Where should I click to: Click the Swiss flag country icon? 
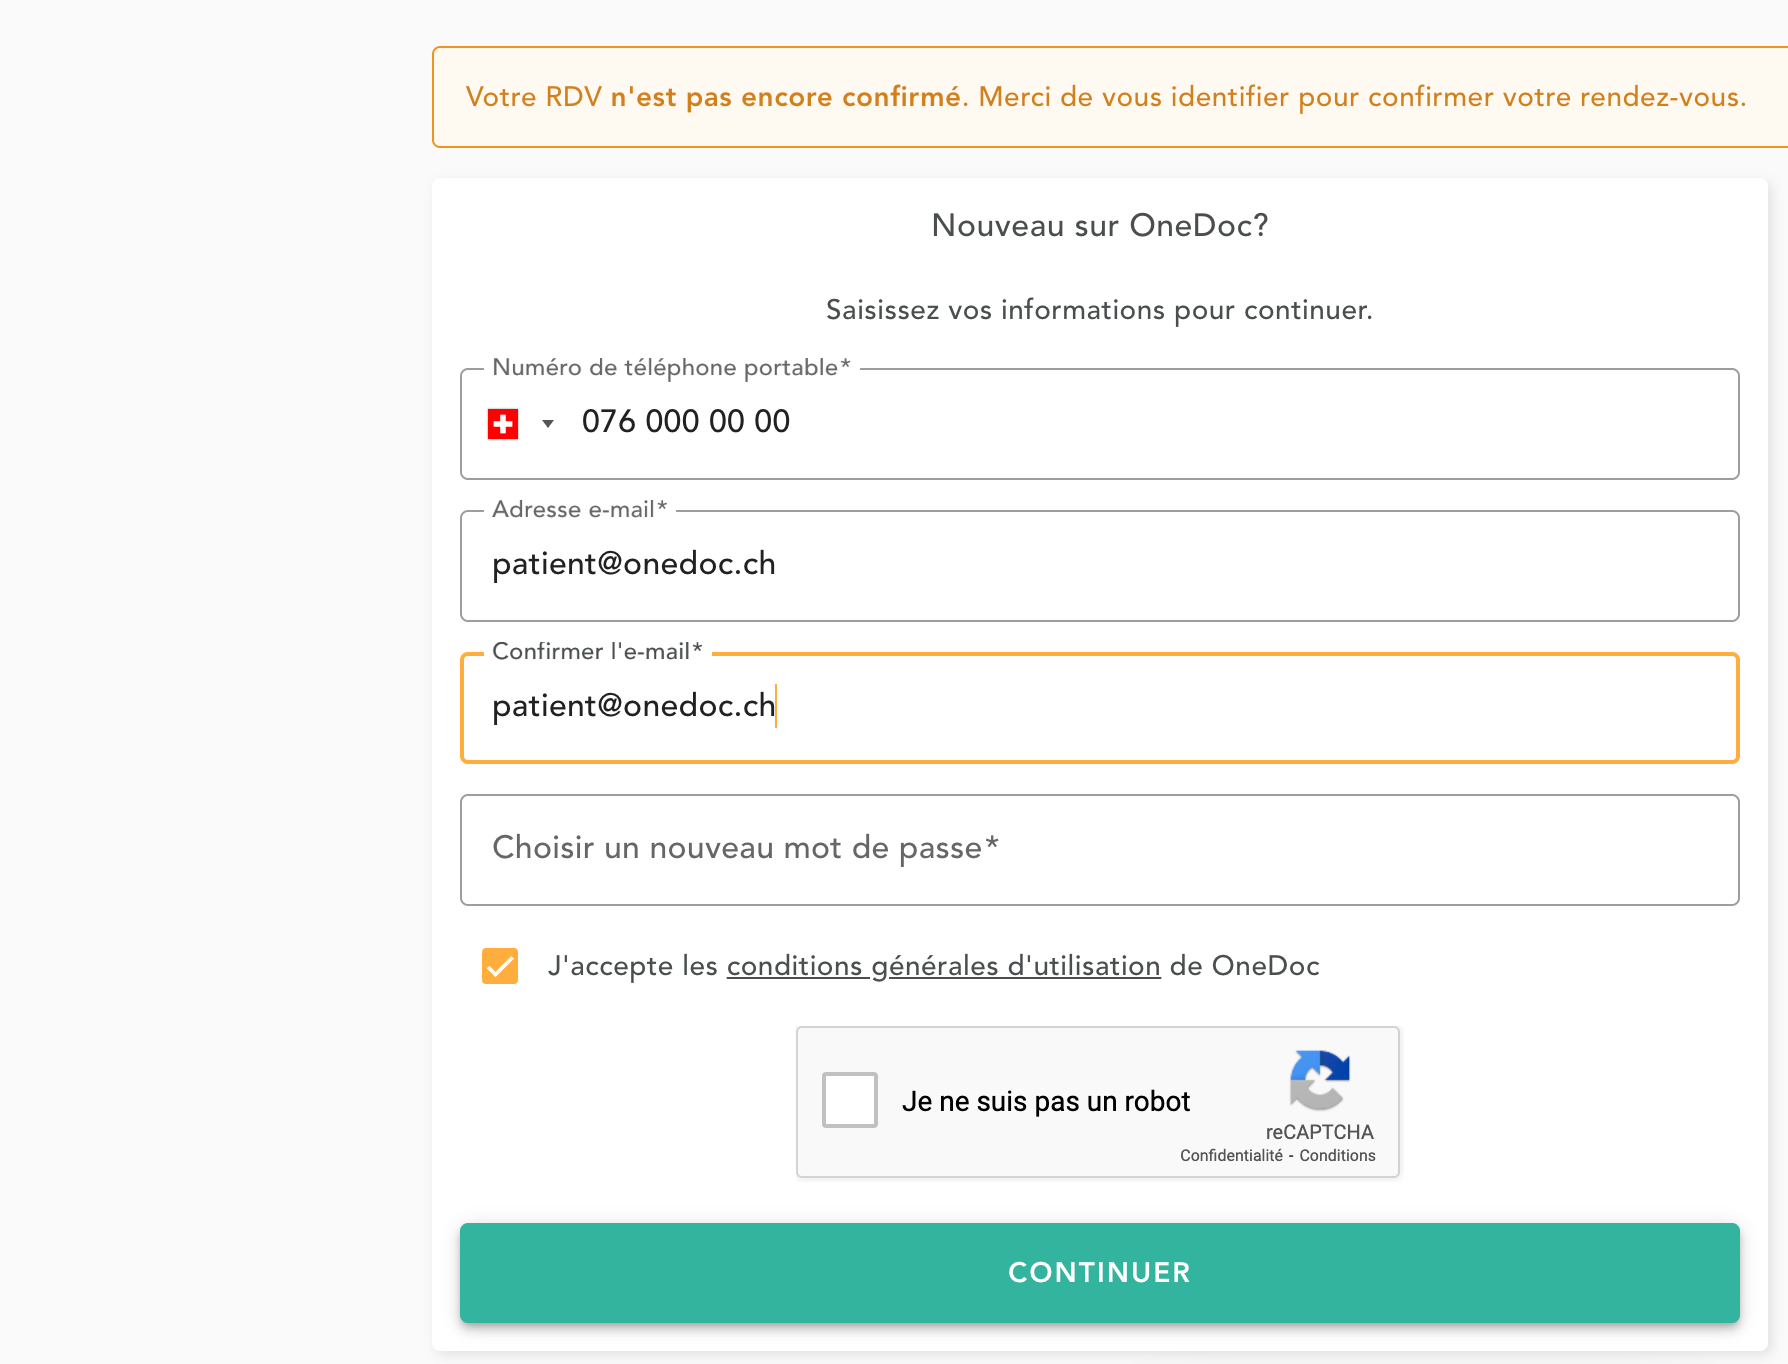(x=503, y=424)
